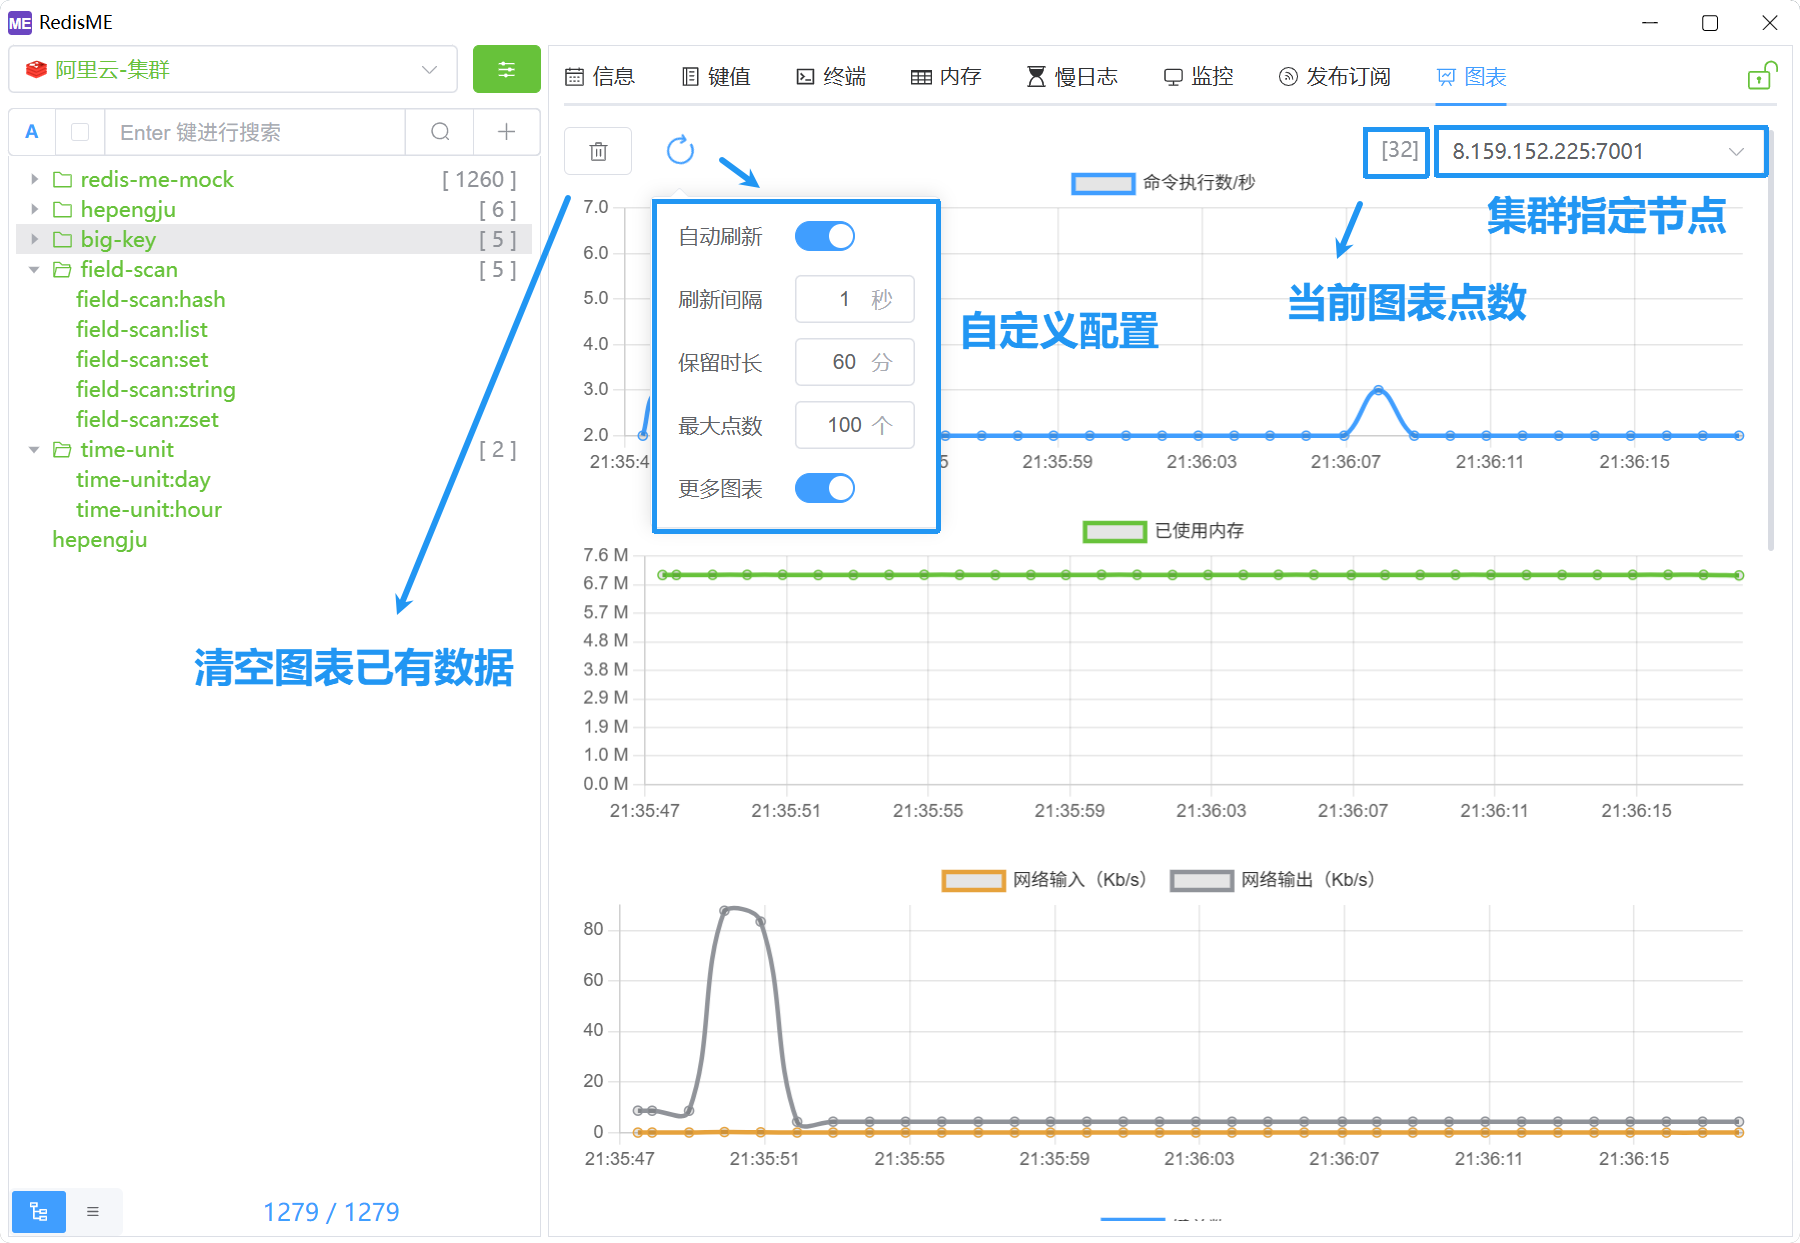
Task: Click the trash icon to clear chart data
Action: tap(598, 151)
